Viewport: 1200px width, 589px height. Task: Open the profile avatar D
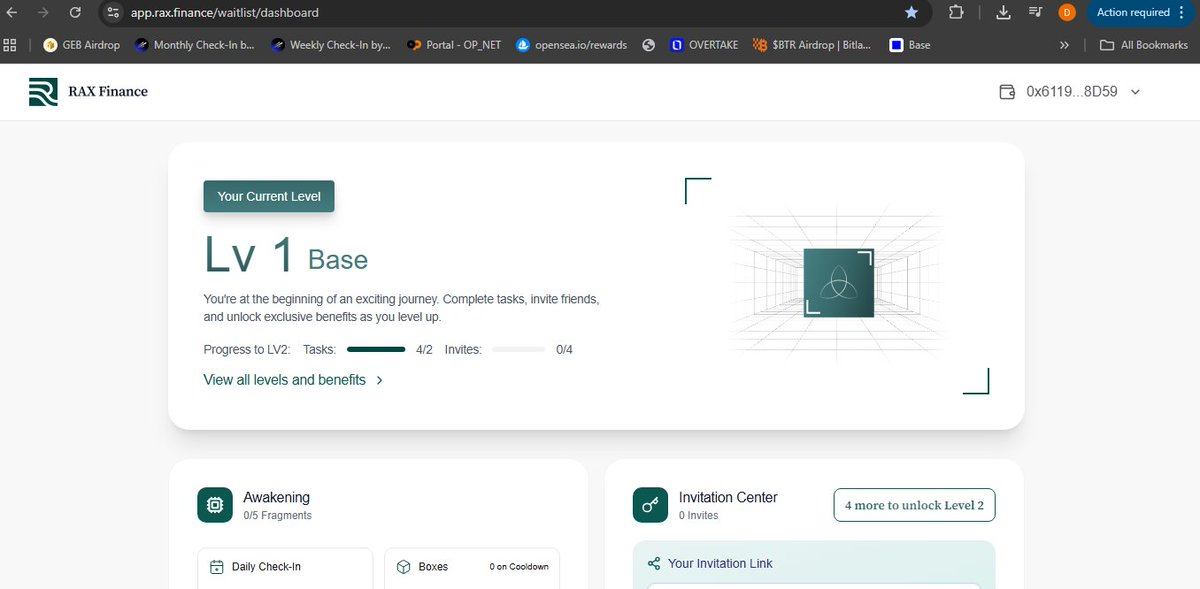point(1067,13)
